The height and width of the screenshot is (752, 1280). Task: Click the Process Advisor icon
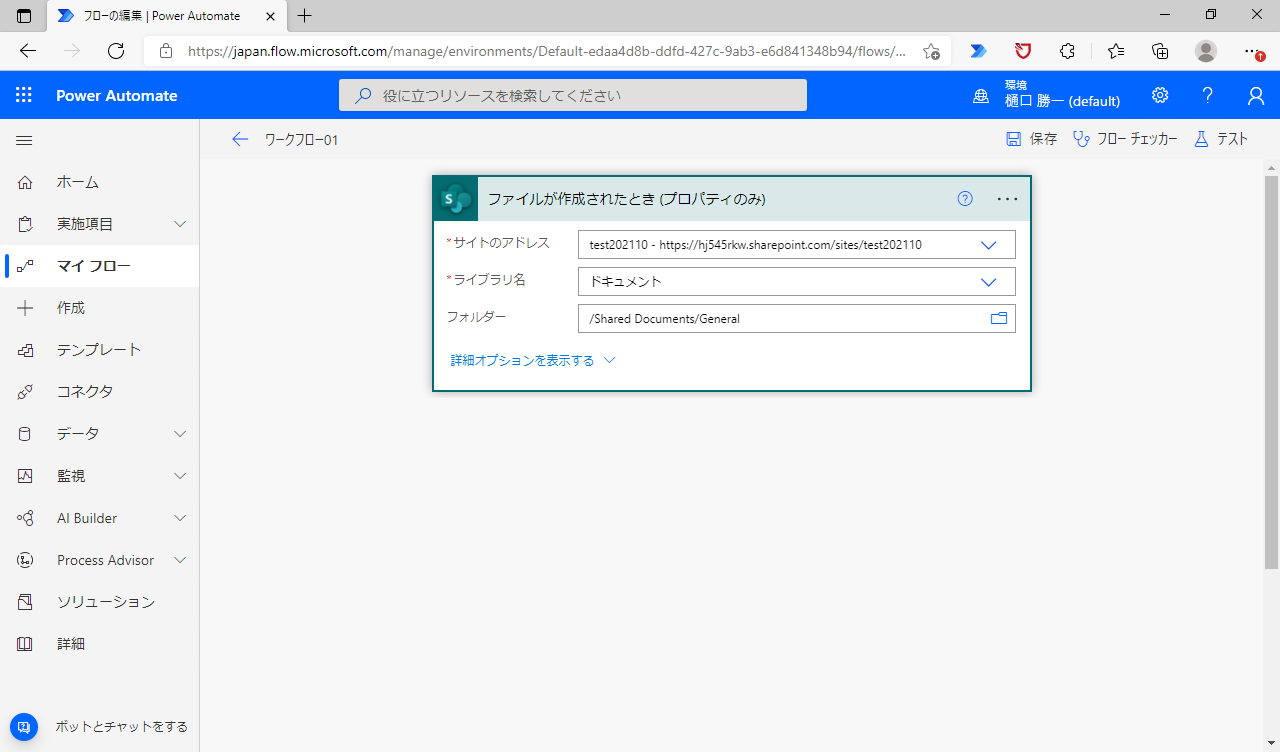click(x=25, y=560)
